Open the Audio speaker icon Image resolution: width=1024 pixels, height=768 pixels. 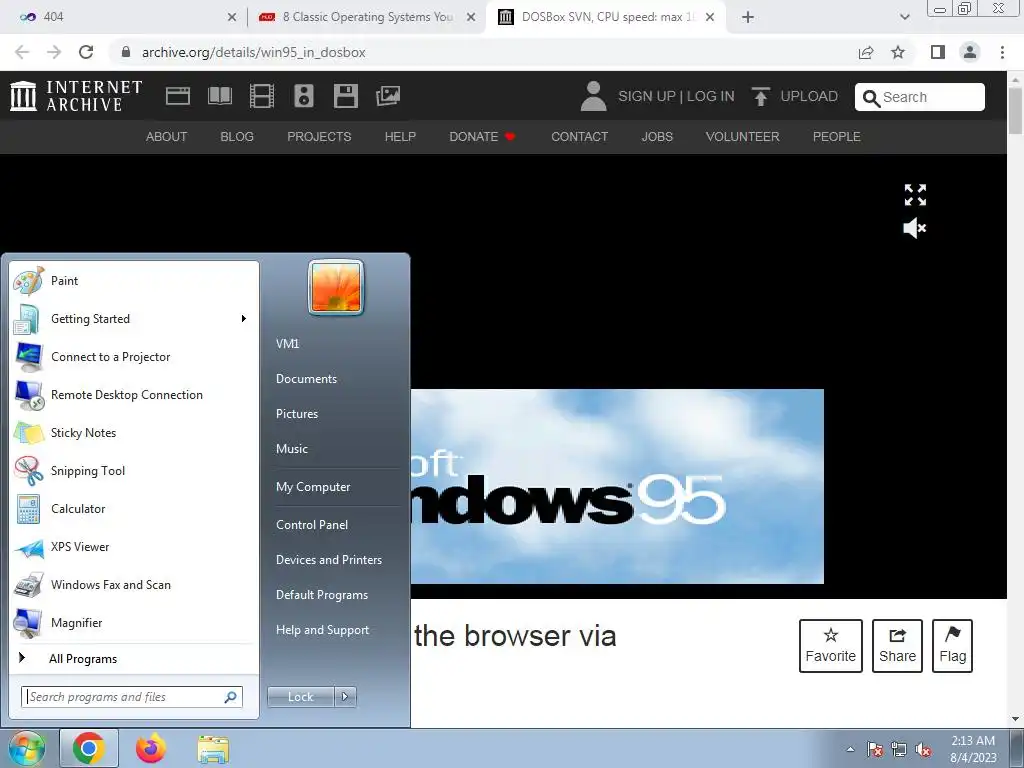coord(304,96)
